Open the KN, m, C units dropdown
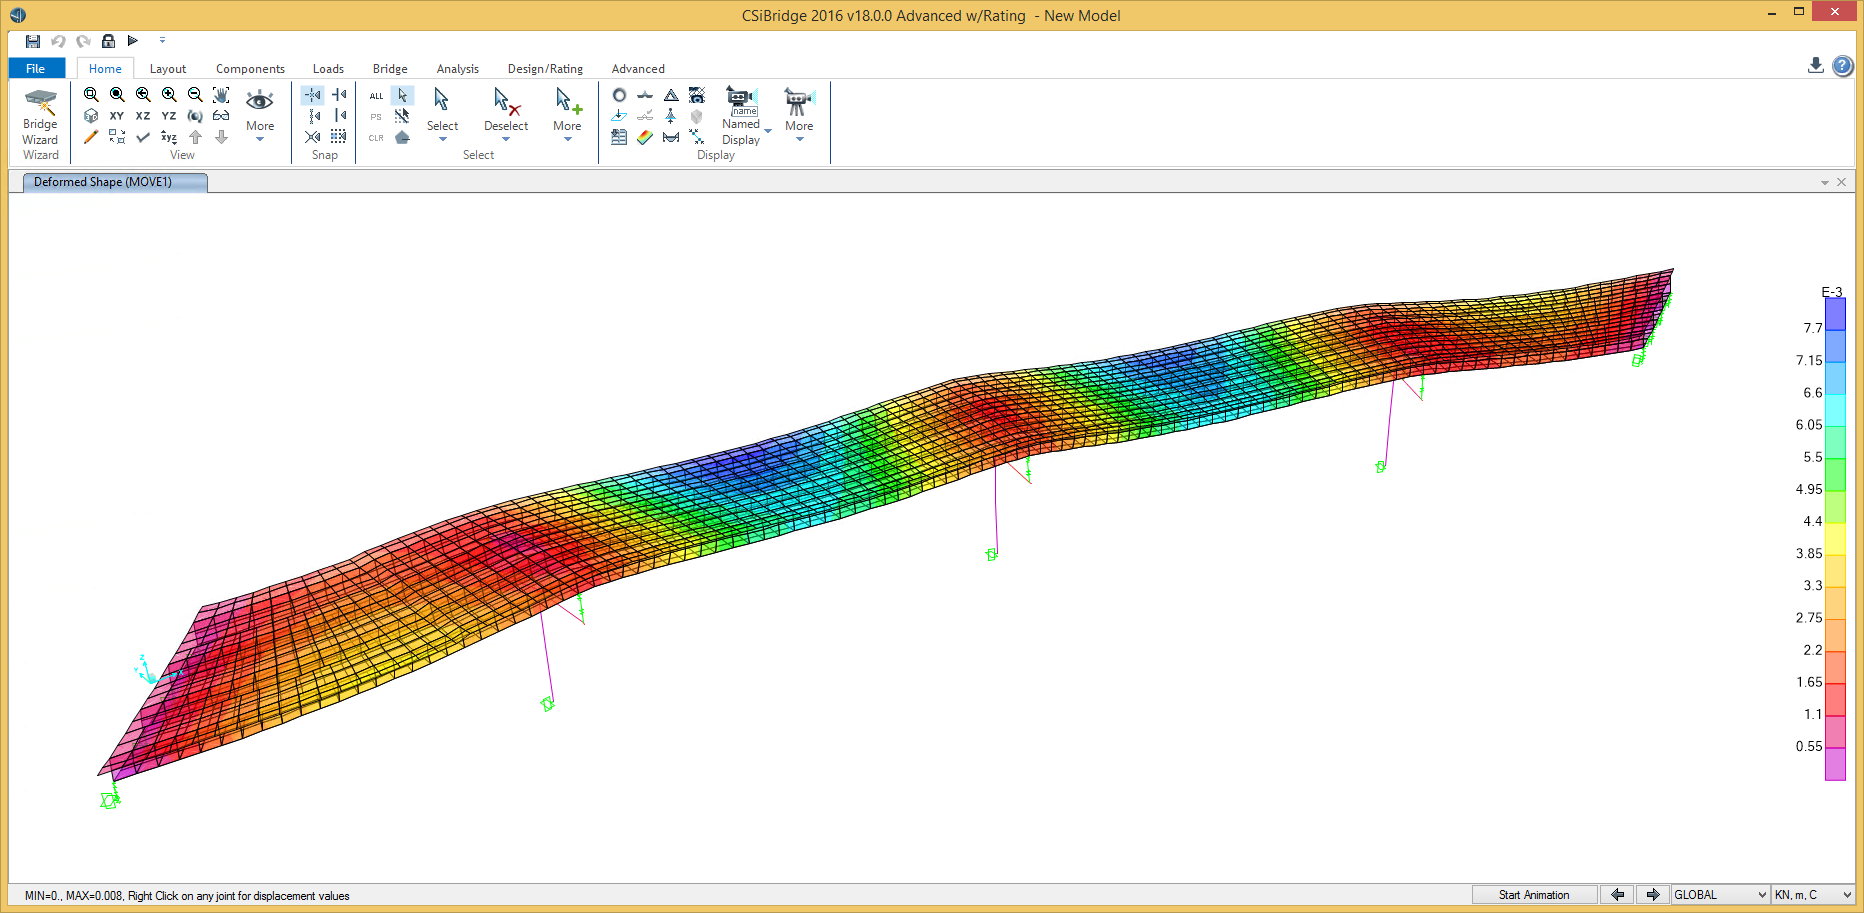 point(1813,895)
